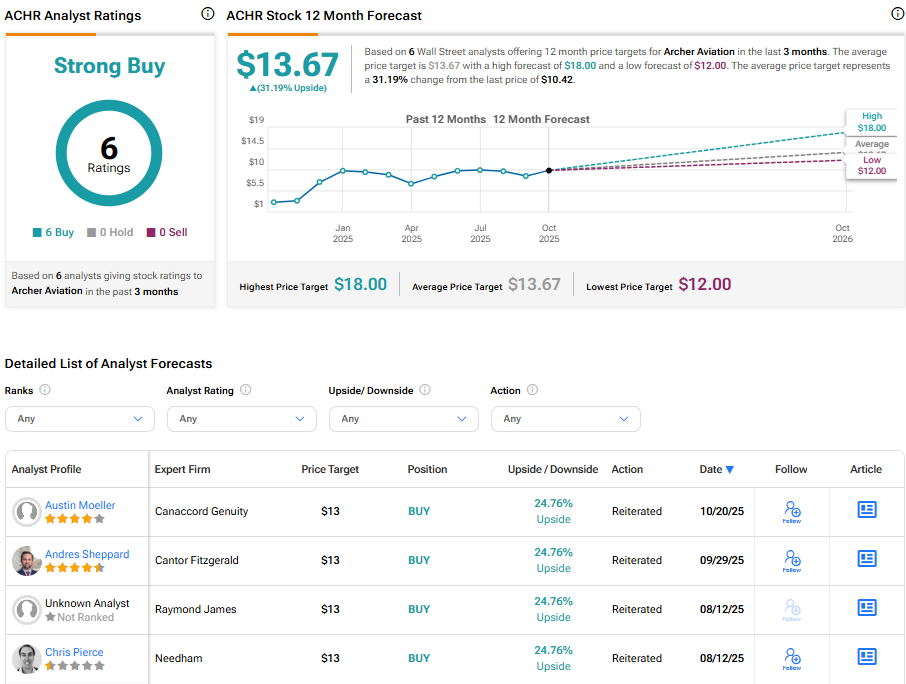The height and width of the screenshot is (684, 906).
Task: Click Chris Pierce's profile photo
Action: point(26,658)
